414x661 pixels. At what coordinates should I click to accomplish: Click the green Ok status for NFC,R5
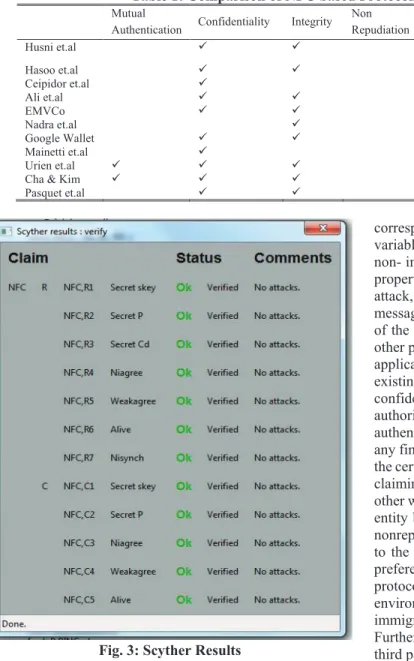coord(184,401)
